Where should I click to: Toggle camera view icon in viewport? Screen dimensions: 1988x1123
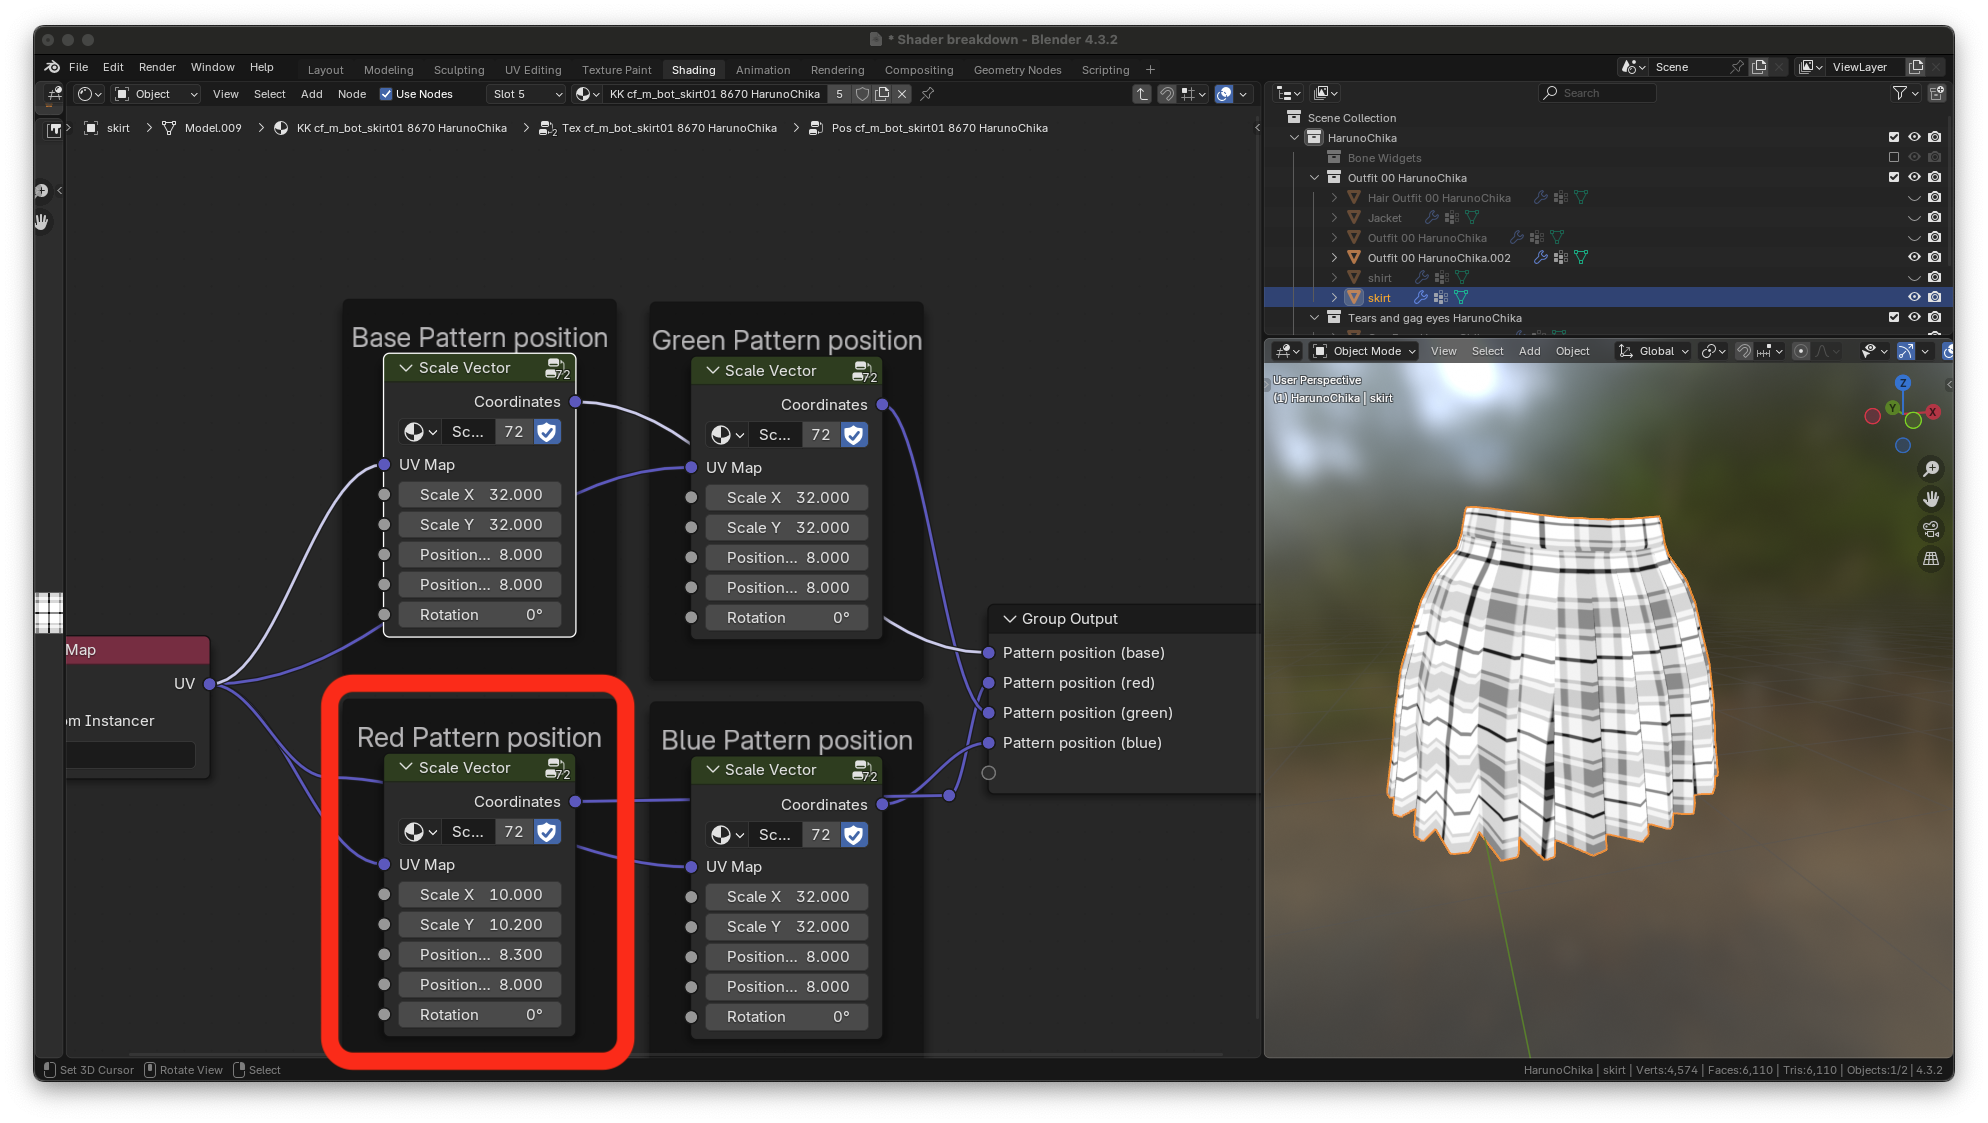(1931, 529)
